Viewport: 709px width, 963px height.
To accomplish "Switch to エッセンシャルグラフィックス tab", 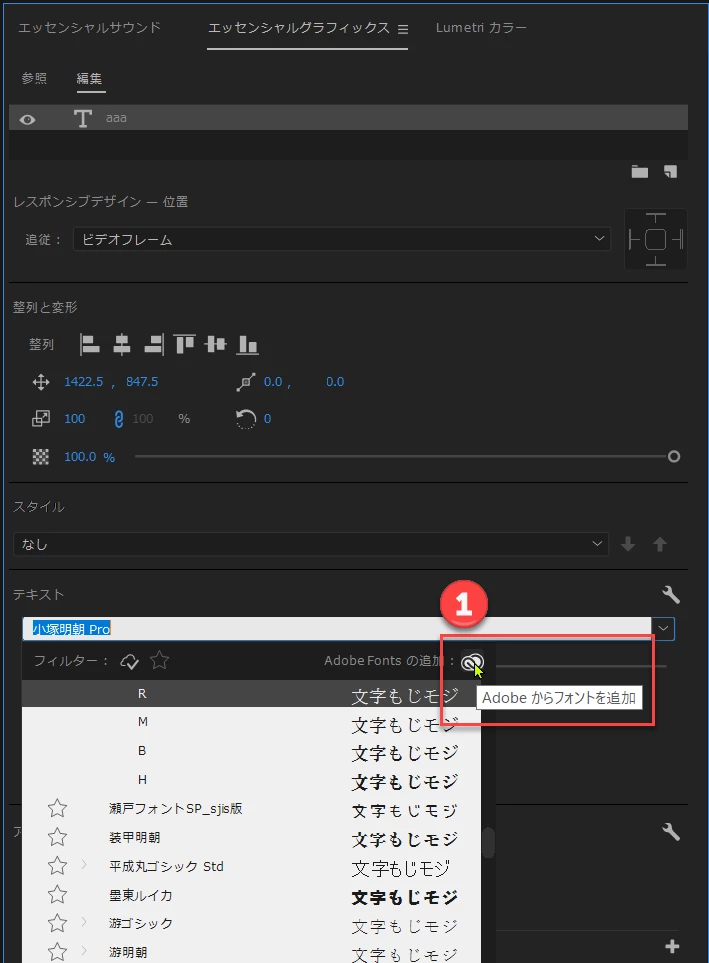I will (299, 28).
